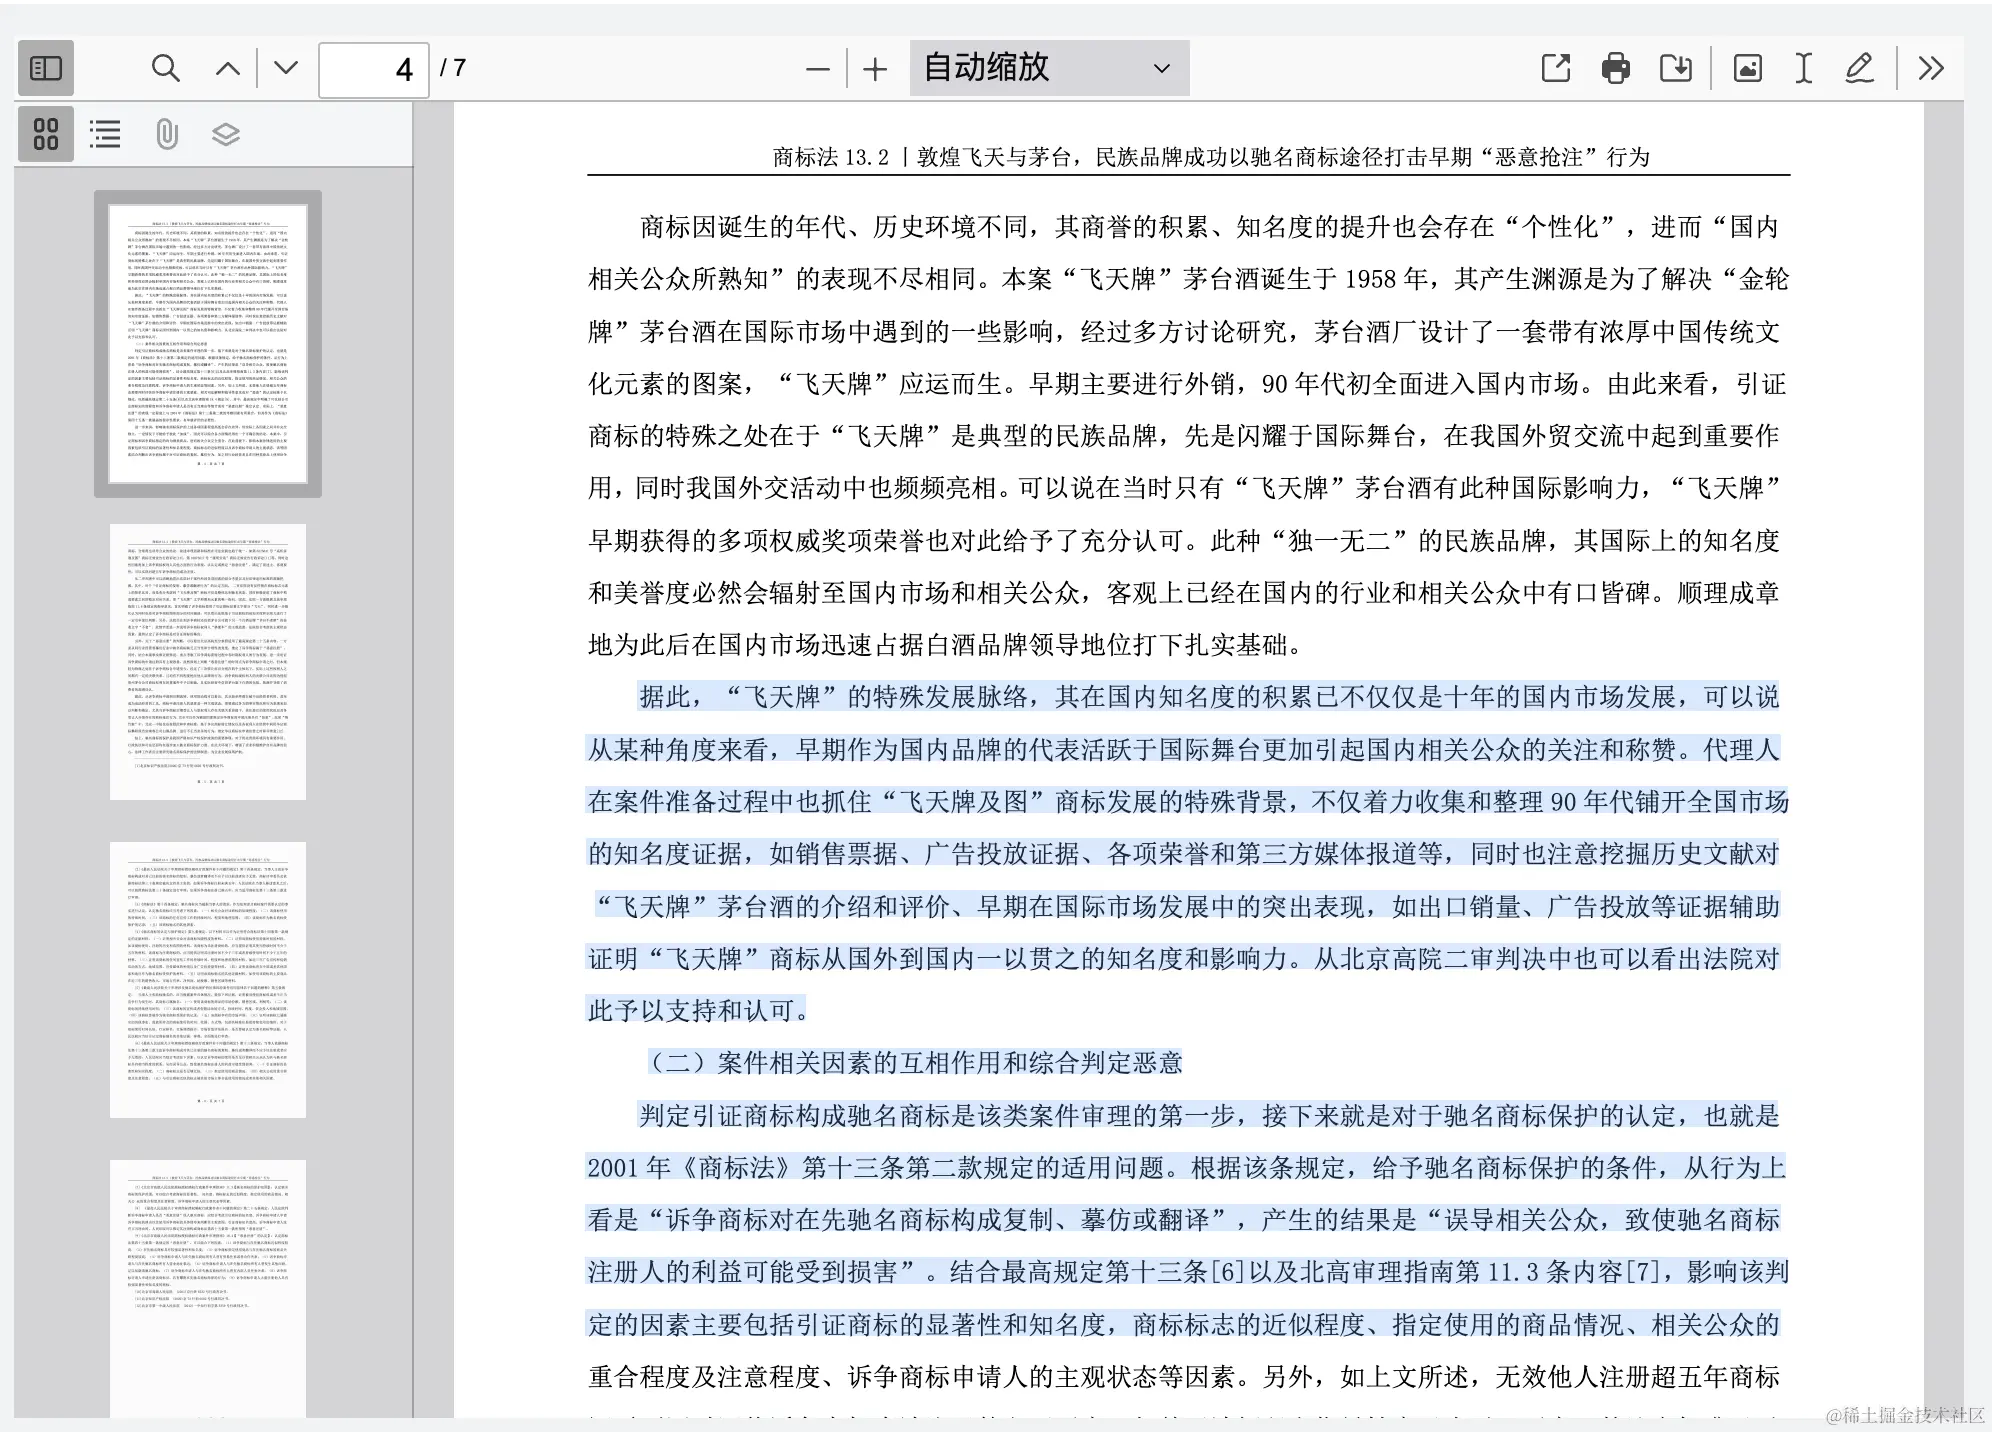Open the image annotation tool

tap(1747, 68)
